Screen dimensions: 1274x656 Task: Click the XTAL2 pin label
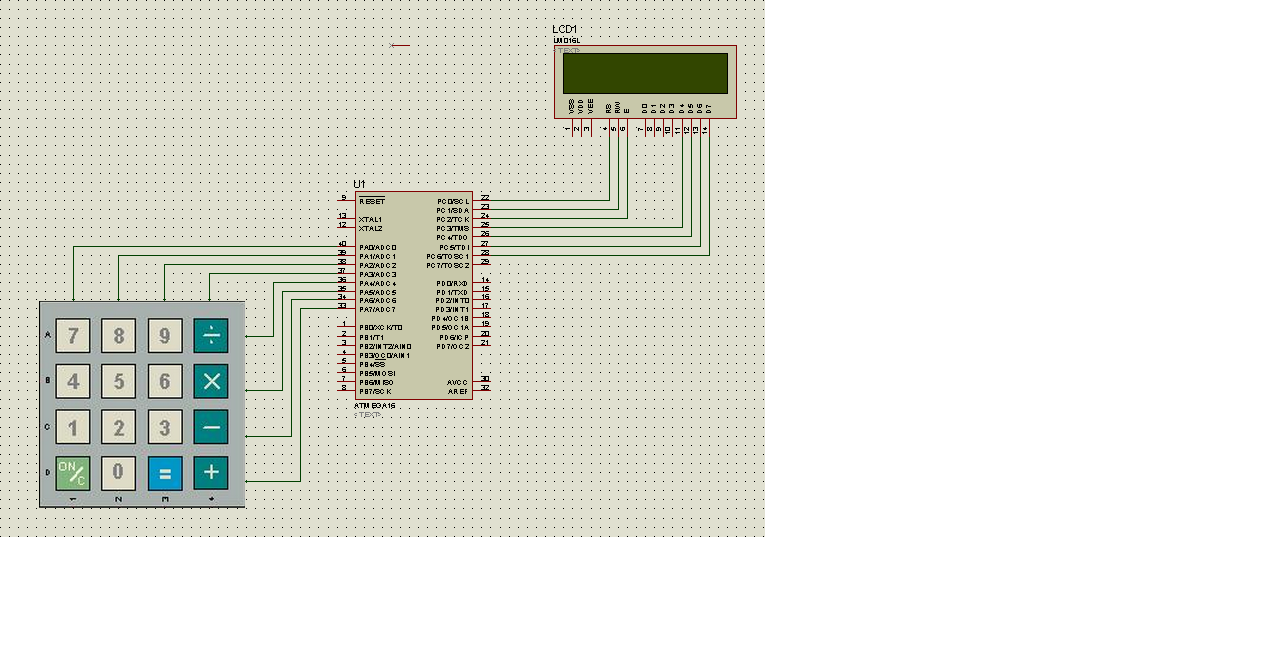(371, 229)
